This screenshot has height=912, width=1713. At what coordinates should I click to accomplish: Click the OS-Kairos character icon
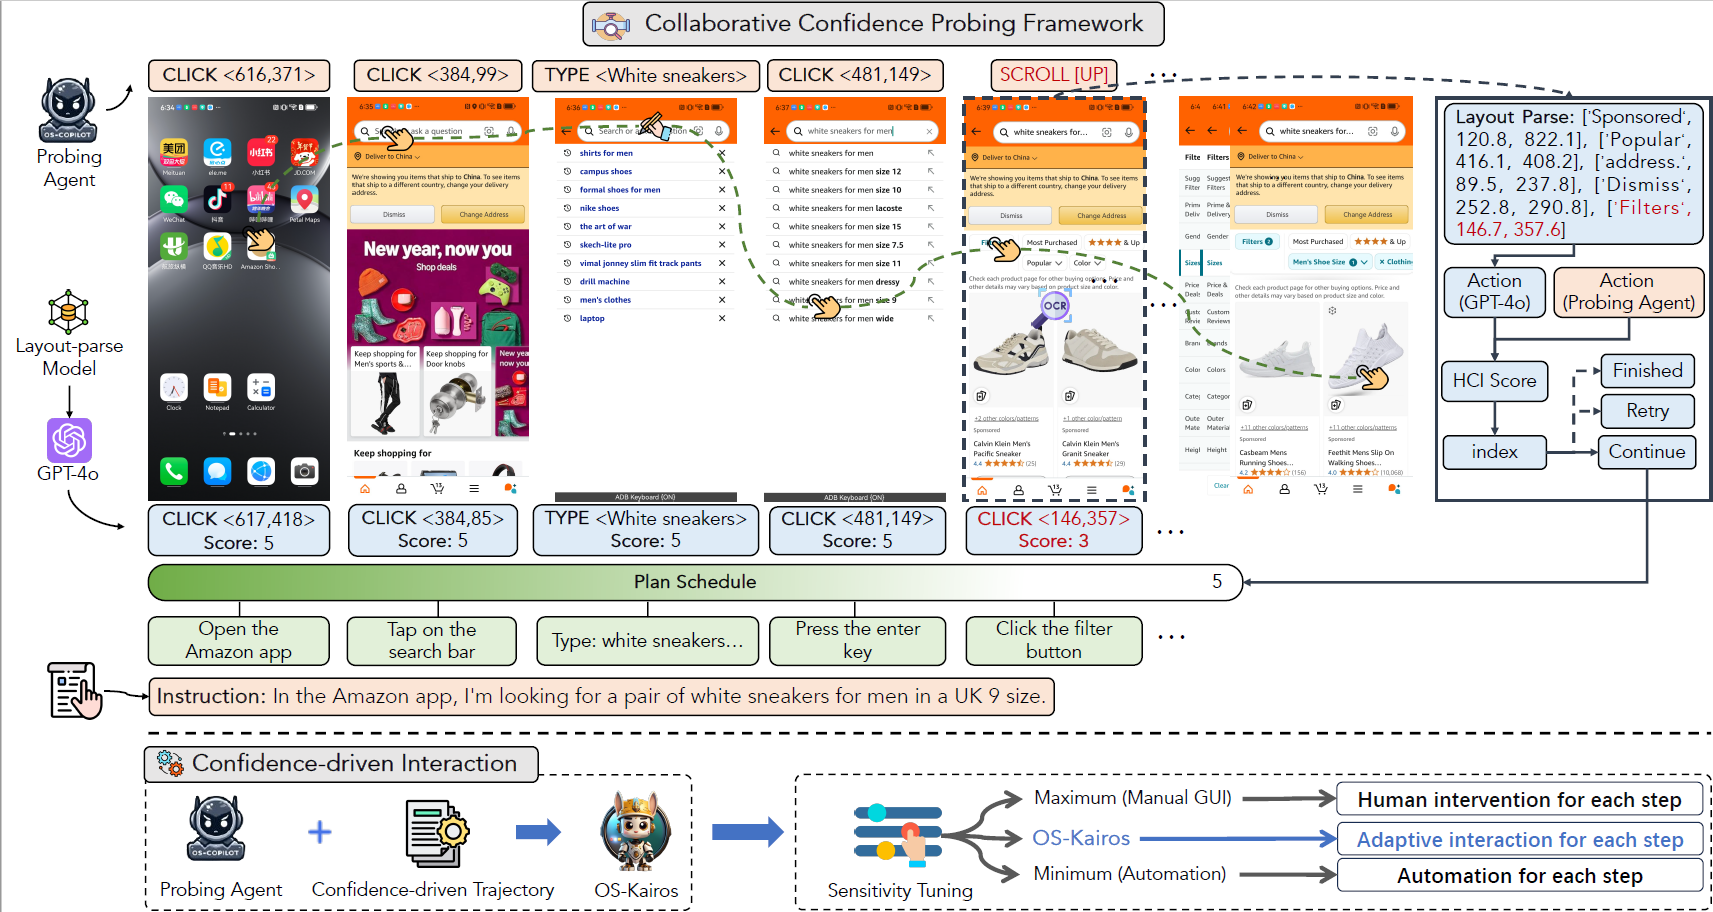tap(636, 831)
